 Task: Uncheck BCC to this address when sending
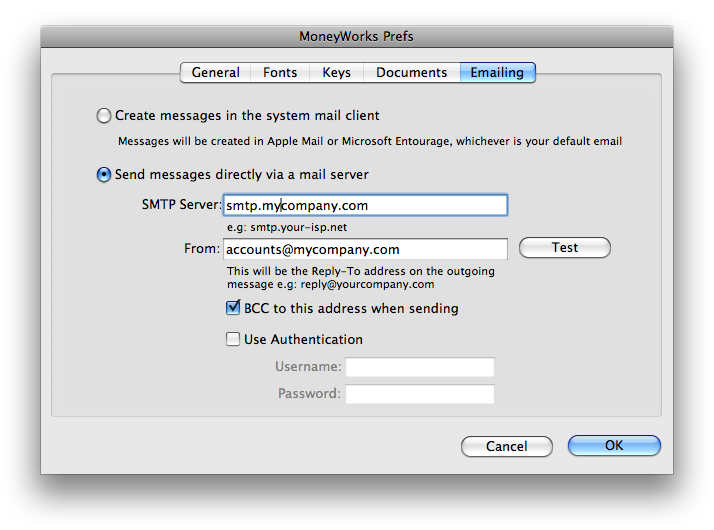coord(233,308)
